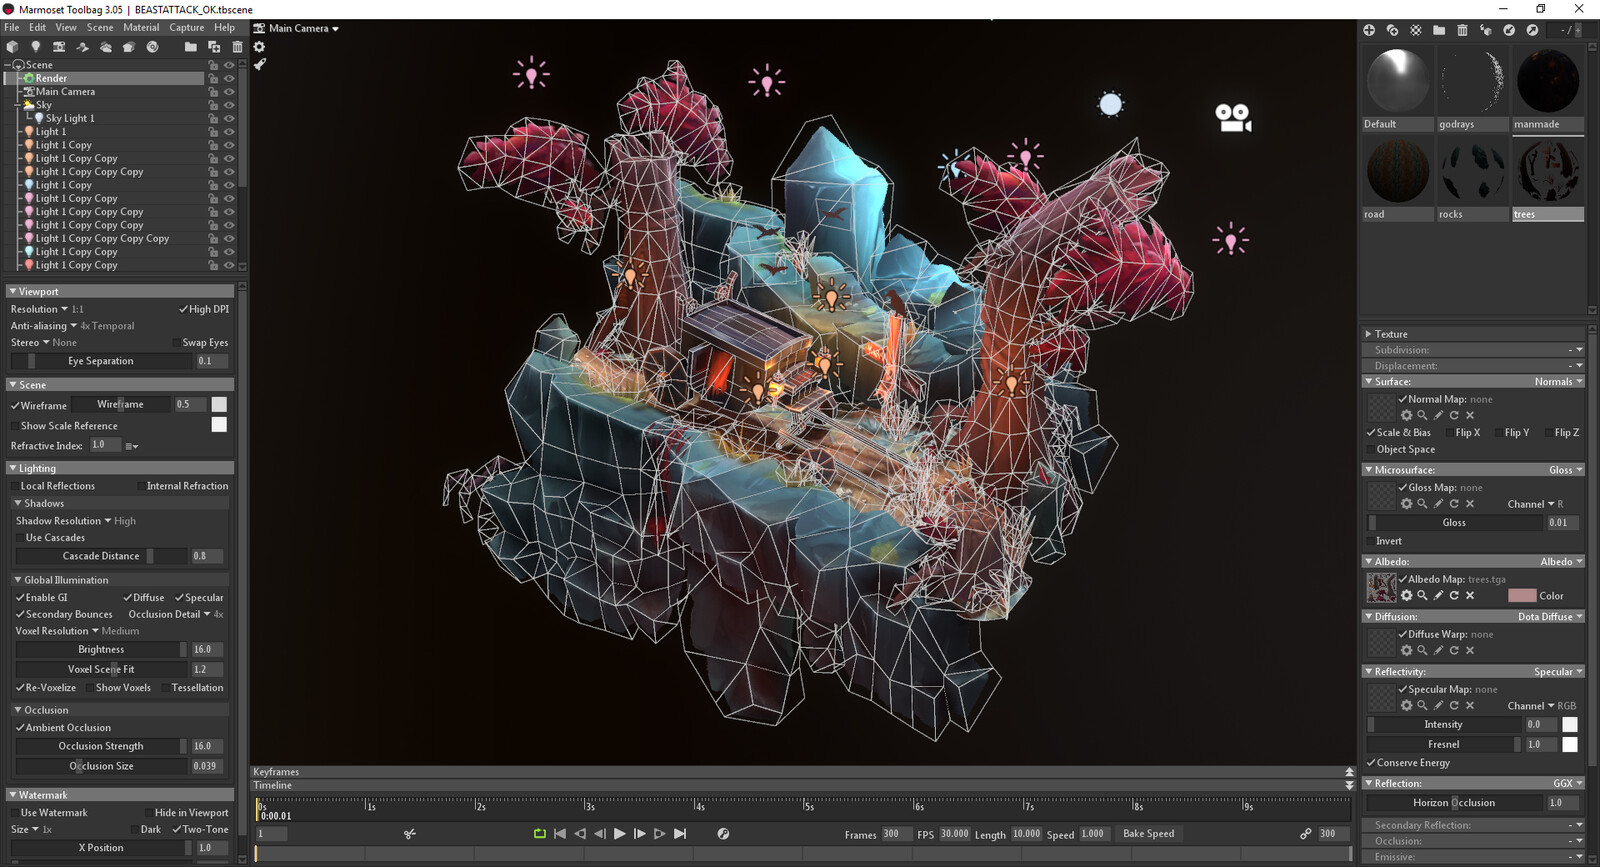Delete the selected material (trash icon)
The image size is (1600, 867).
[x=1462, y=30]
